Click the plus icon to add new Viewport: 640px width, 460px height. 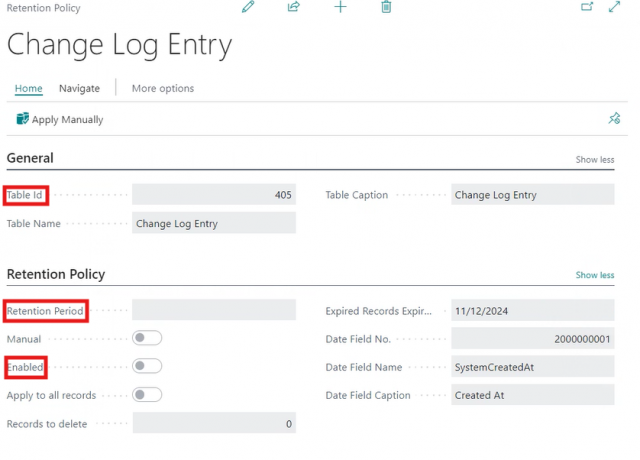tap(340, 8)
